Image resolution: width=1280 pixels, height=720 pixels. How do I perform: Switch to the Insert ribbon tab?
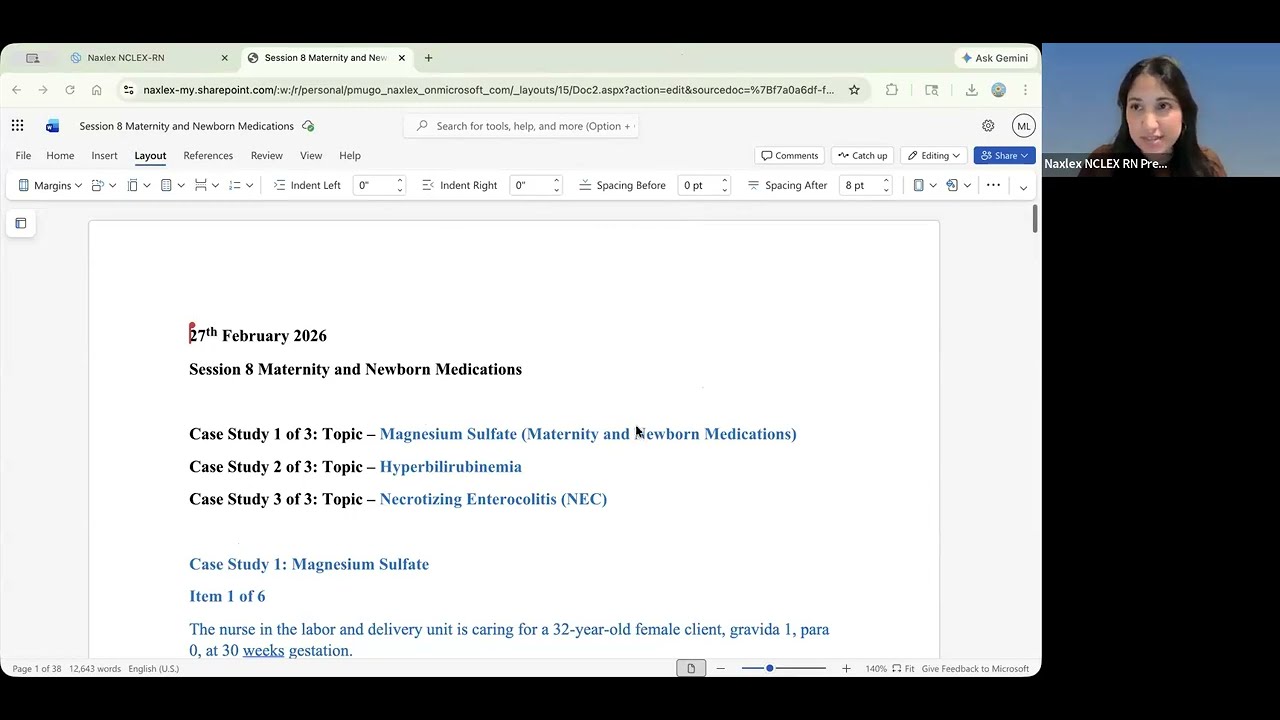tap(104, 155)
